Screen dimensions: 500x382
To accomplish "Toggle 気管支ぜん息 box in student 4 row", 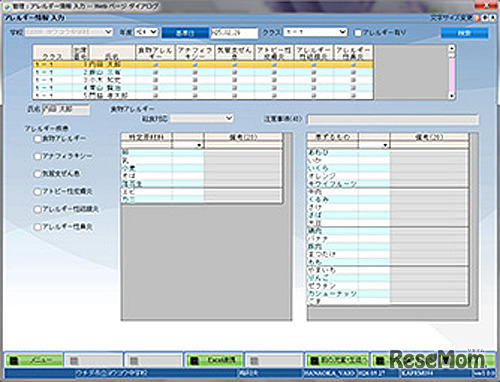I will click(234, 88).
